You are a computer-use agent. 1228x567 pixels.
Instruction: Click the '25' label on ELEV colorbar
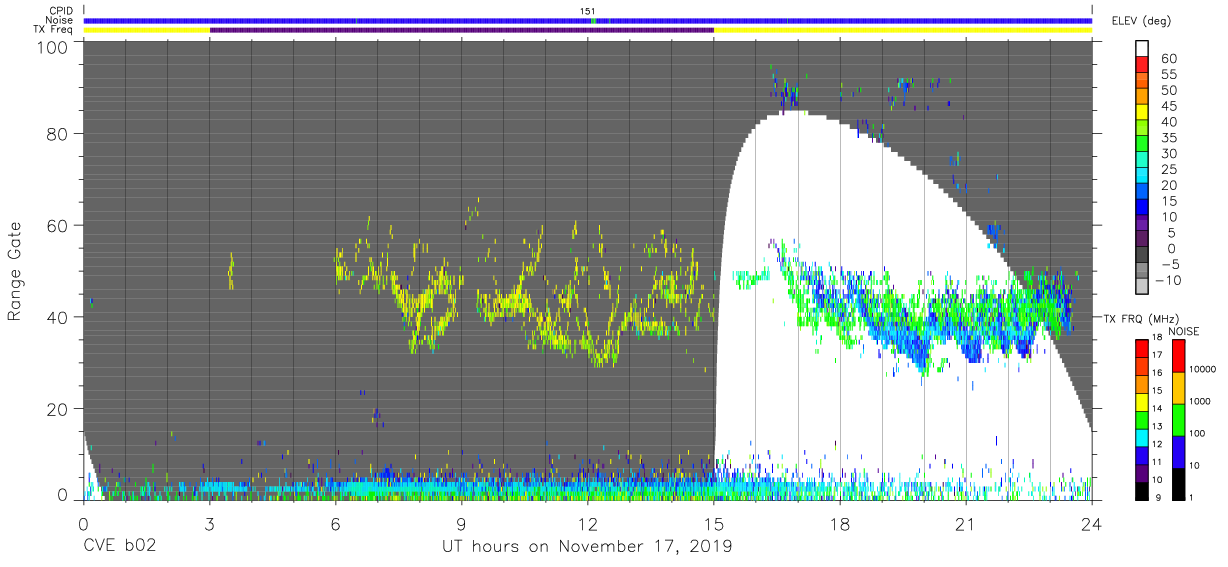pyautogui.click(x=1168, y=169)
